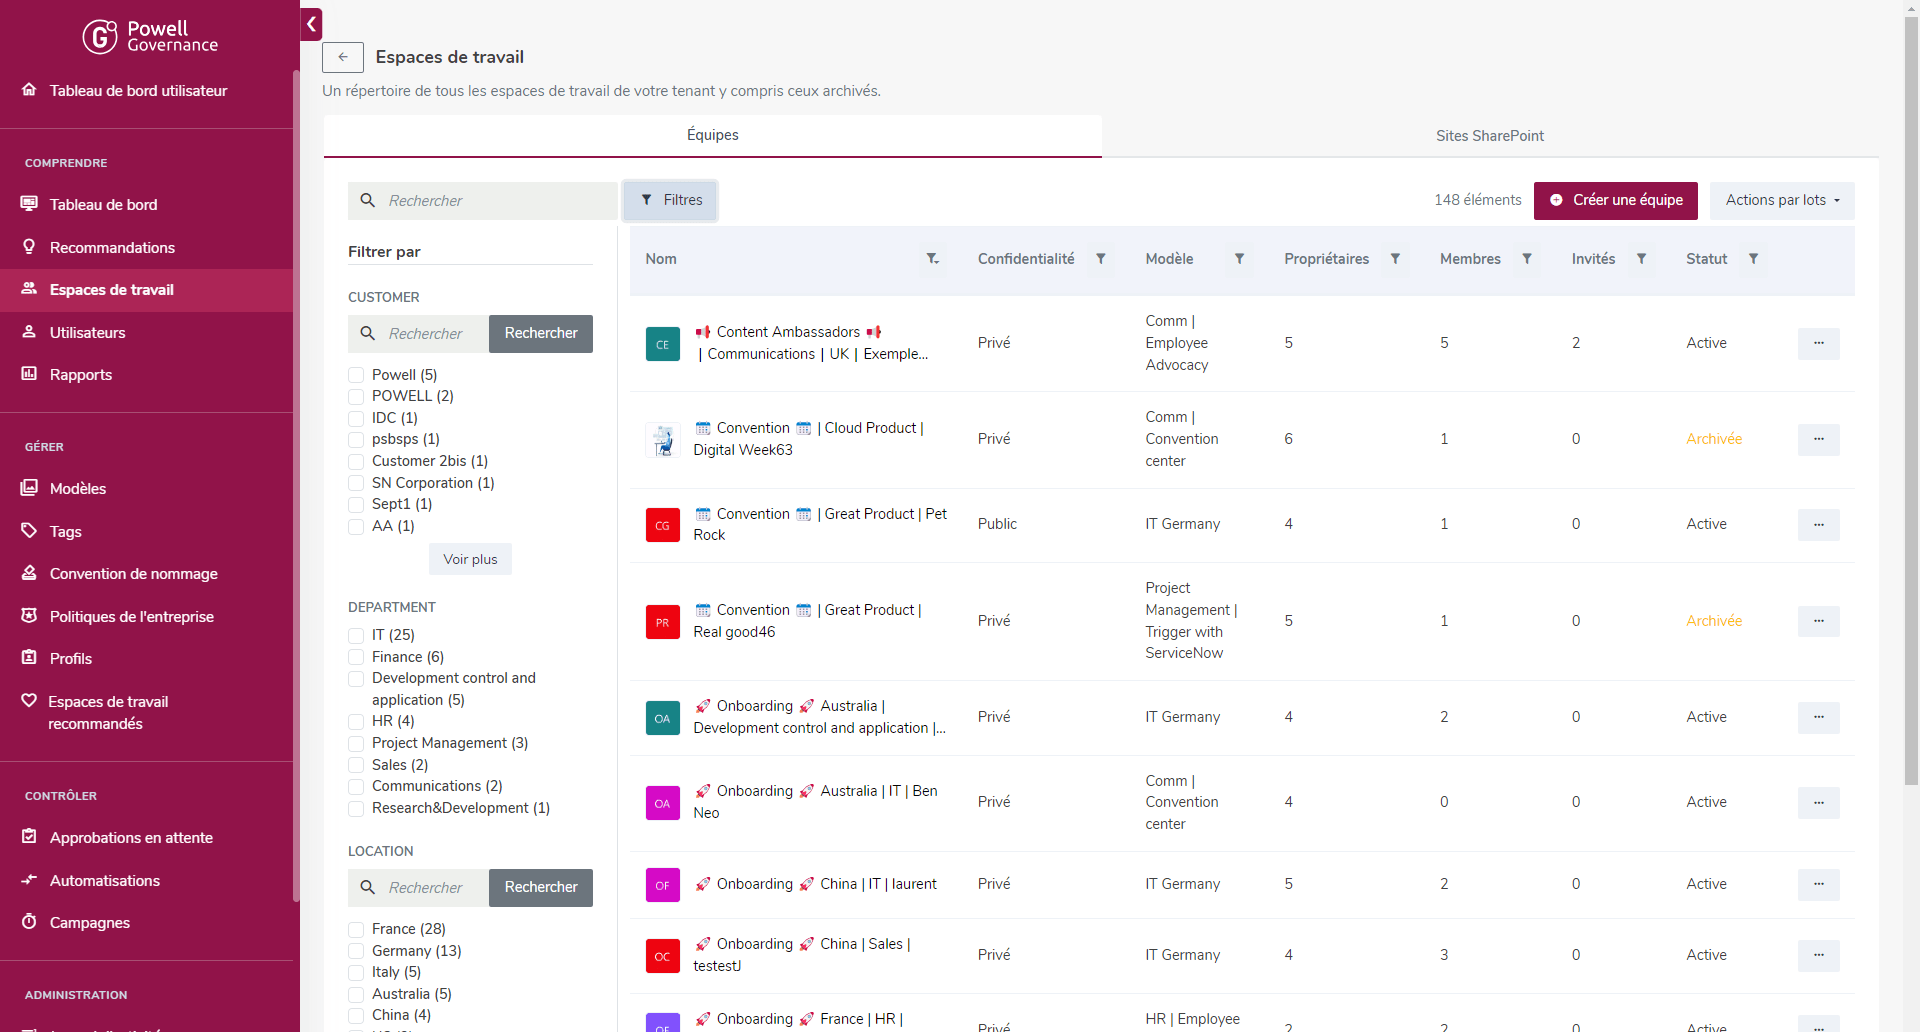The image size is (1920, 1032).
Task: Click Rechercher button under LOCATION
Action: 541,887
